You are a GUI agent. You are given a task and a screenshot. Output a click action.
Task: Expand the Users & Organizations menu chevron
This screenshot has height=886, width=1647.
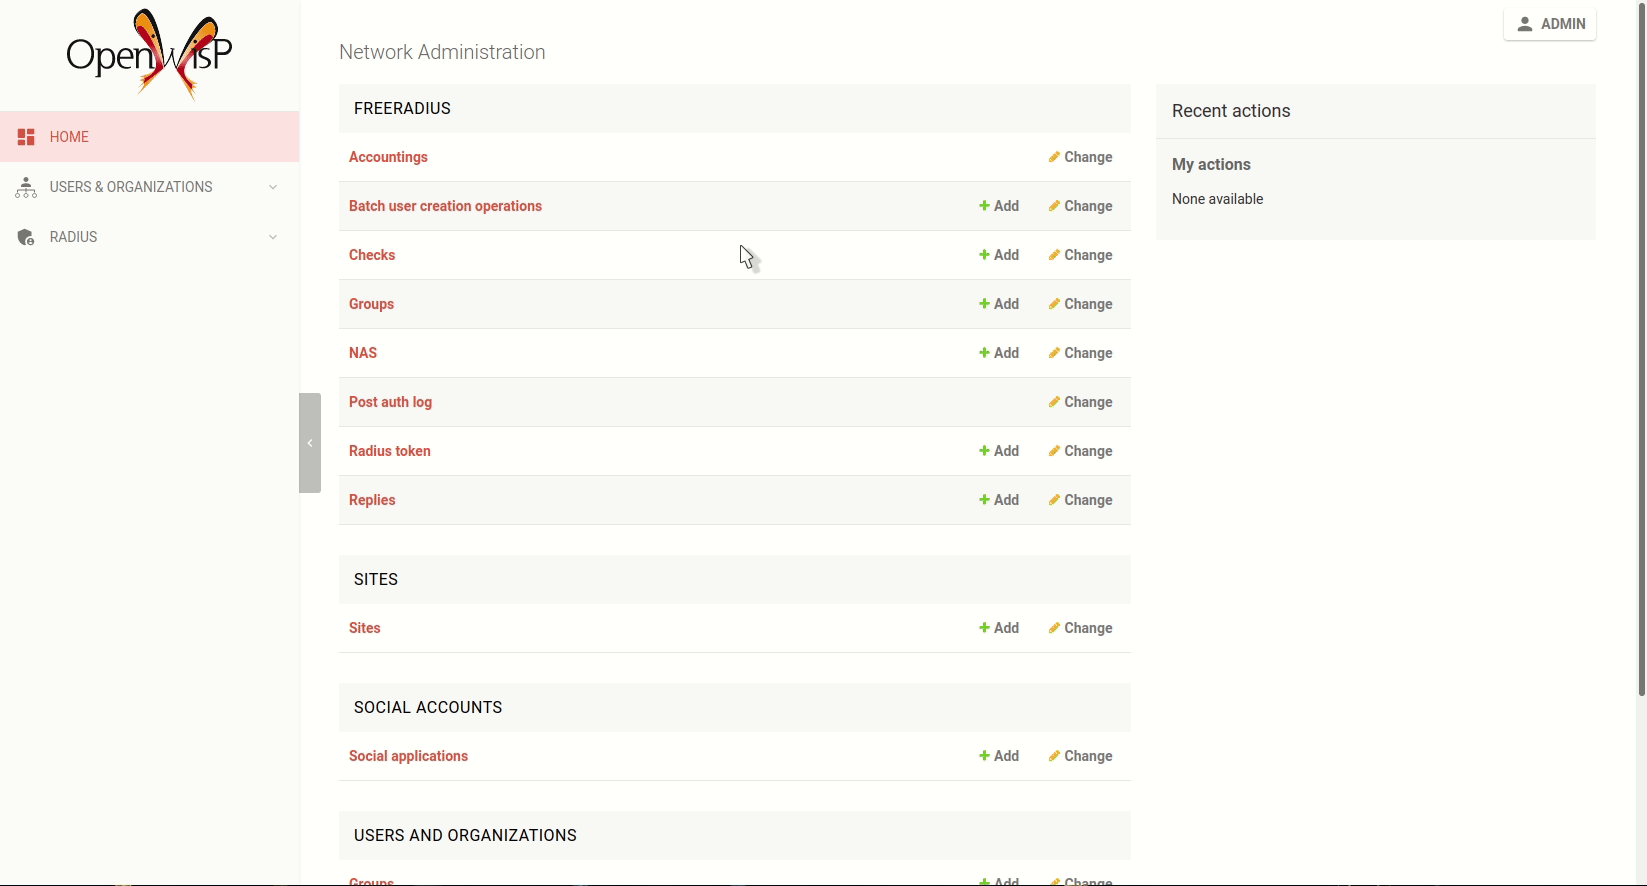tap(273, 187)
